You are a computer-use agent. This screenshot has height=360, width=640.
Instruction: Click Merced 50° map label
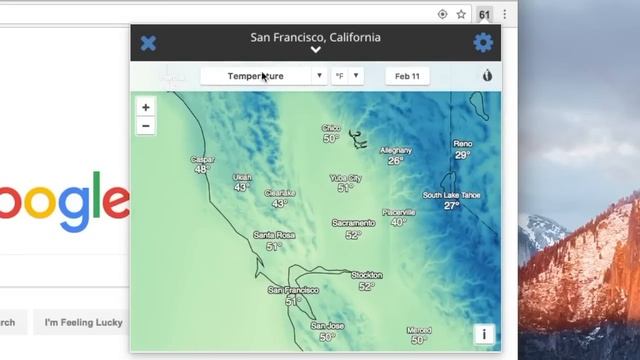(419, 335)
